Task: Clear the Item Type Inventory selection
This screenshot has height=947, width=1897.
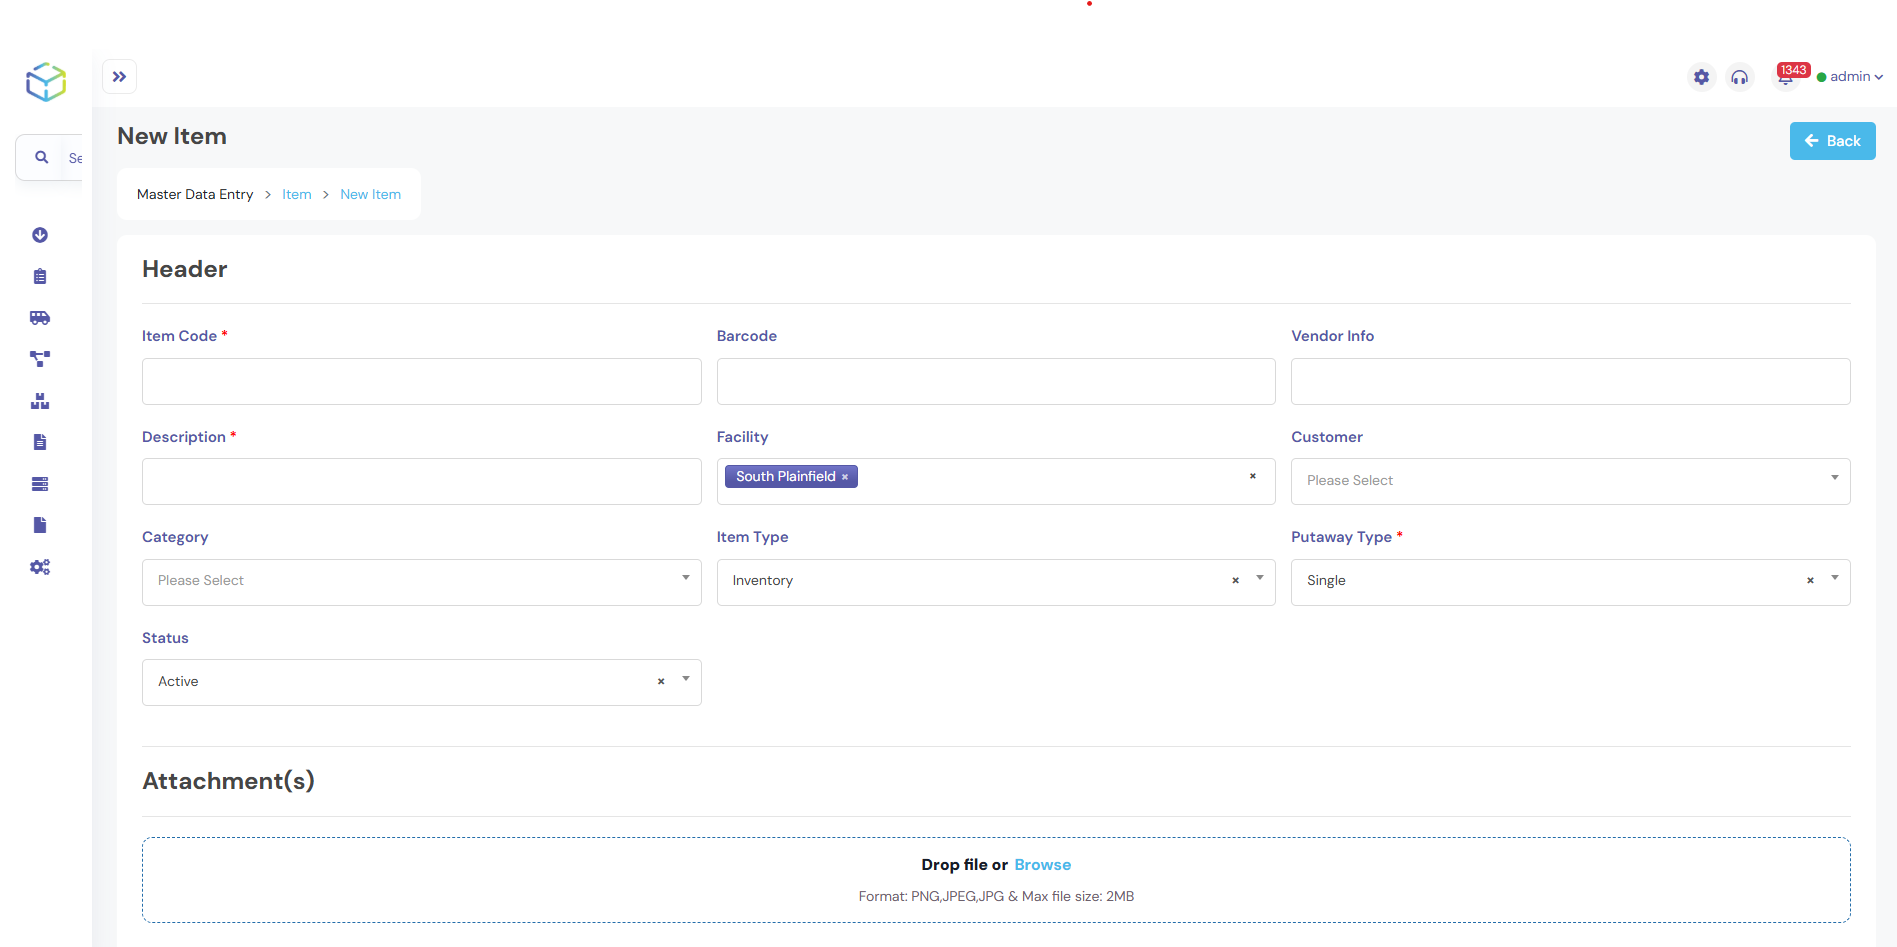Action: [x=1235, y=581]
